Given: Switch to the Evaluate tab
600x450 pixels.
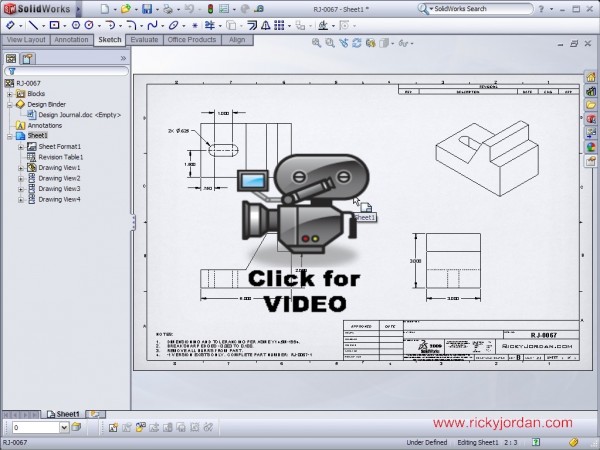Looking at the screenshot, I should click(144, 40).
